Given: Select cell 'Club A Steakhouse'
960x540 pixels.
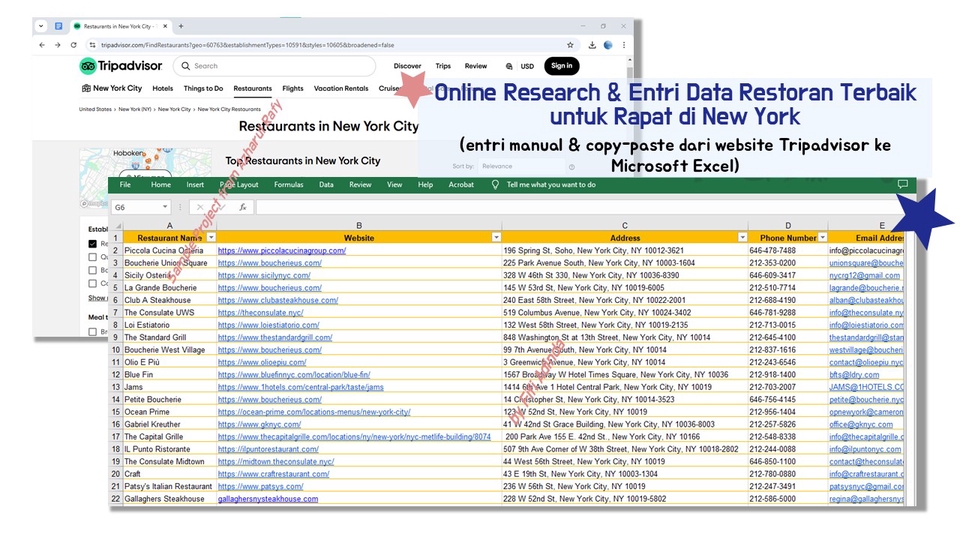Looking at the screenshot, I should (x=170, y=300).
